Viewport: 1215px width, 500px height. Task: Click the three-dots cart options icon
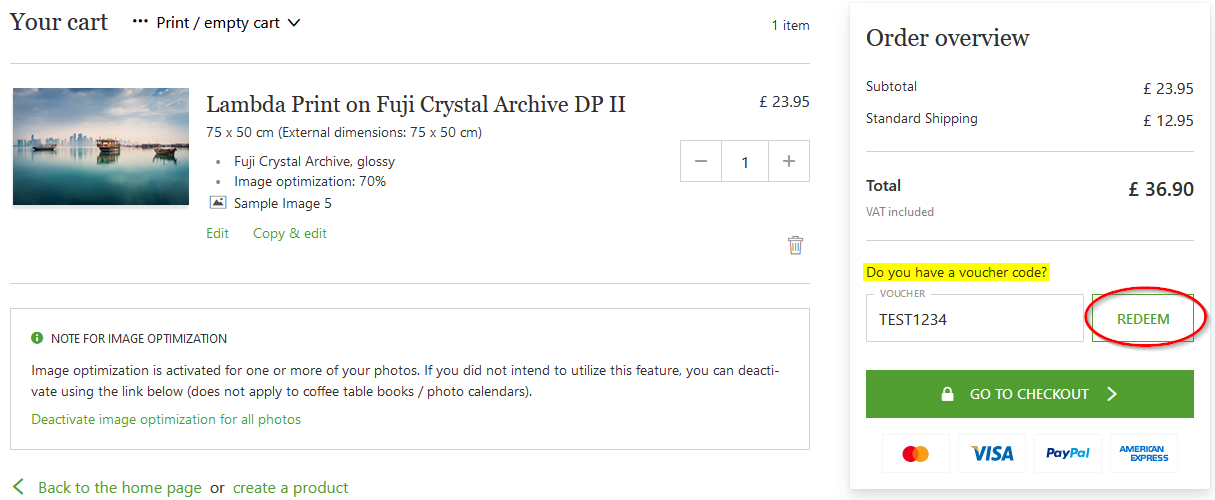(140, 22)
